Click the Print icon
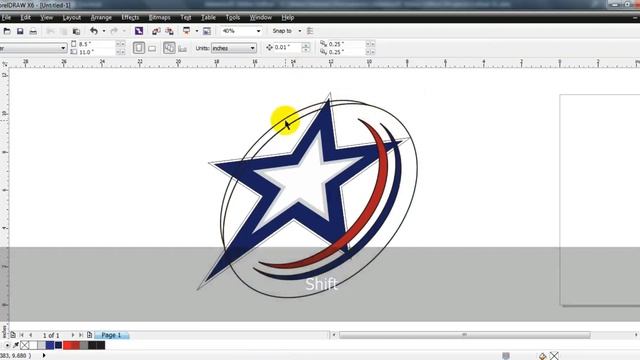The height and width of the screenshot is (360, 640). (x=33, y=31)
